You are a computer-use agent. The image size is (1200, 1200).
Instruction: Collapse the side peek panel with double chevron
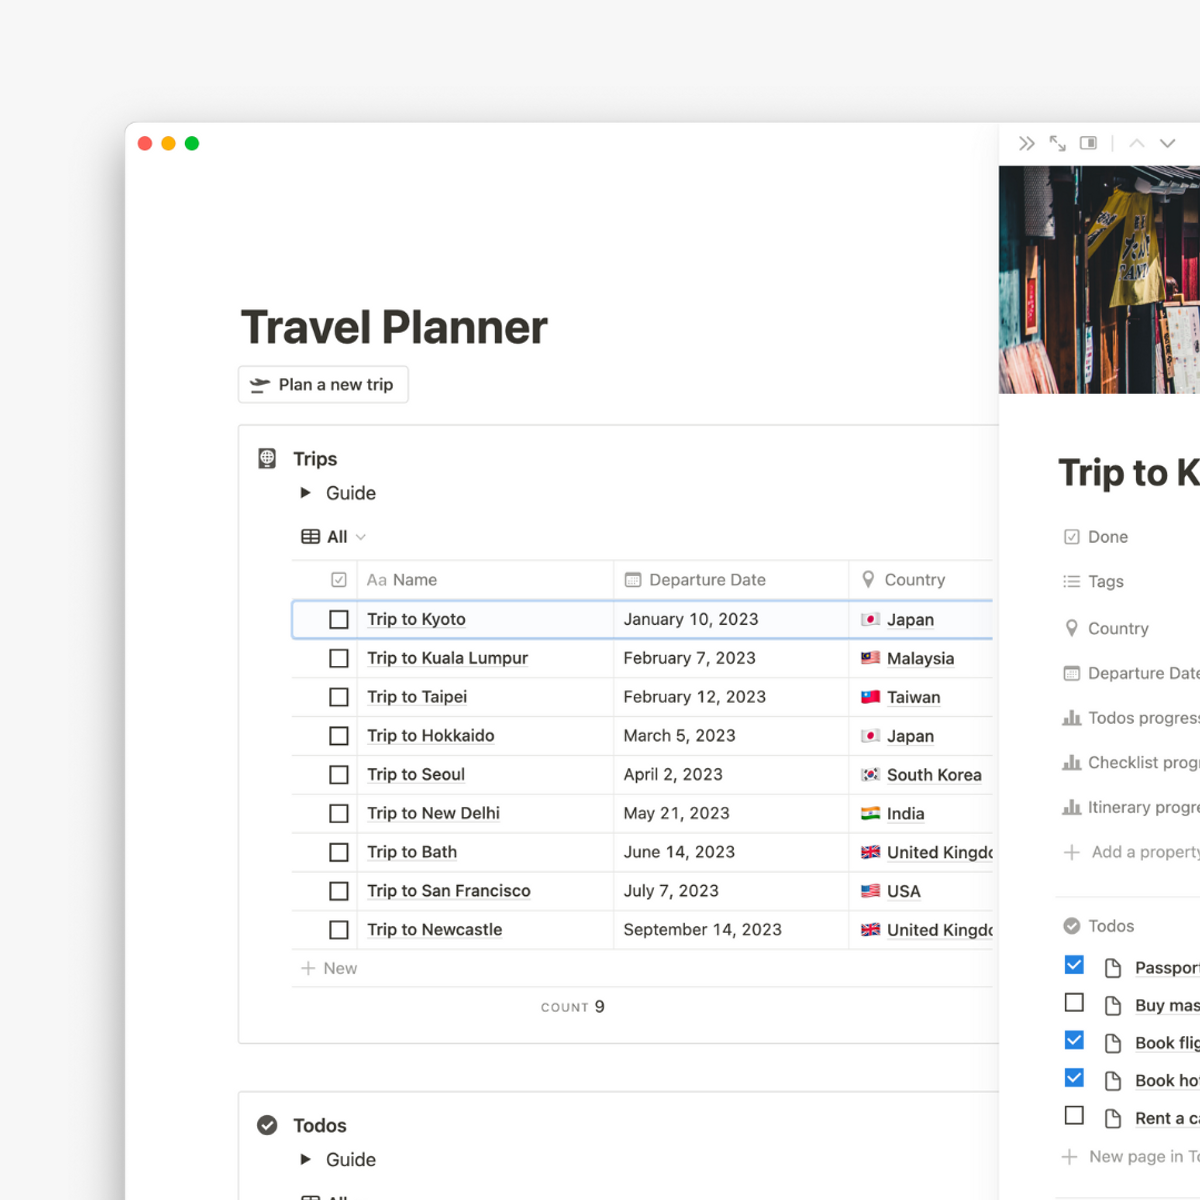pos(1026,144)
